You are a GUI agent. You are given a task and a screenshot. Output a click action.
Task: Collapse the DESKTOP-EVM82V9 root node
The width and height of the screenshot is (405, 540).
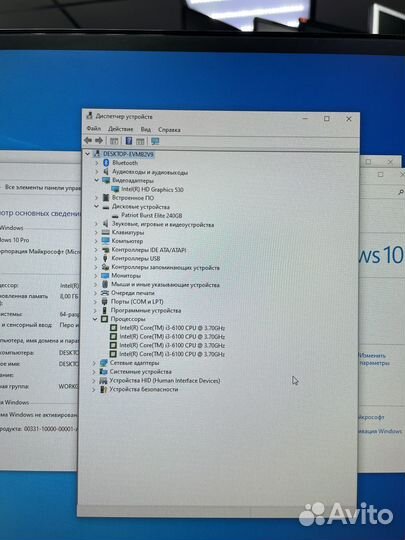[87, 154]
